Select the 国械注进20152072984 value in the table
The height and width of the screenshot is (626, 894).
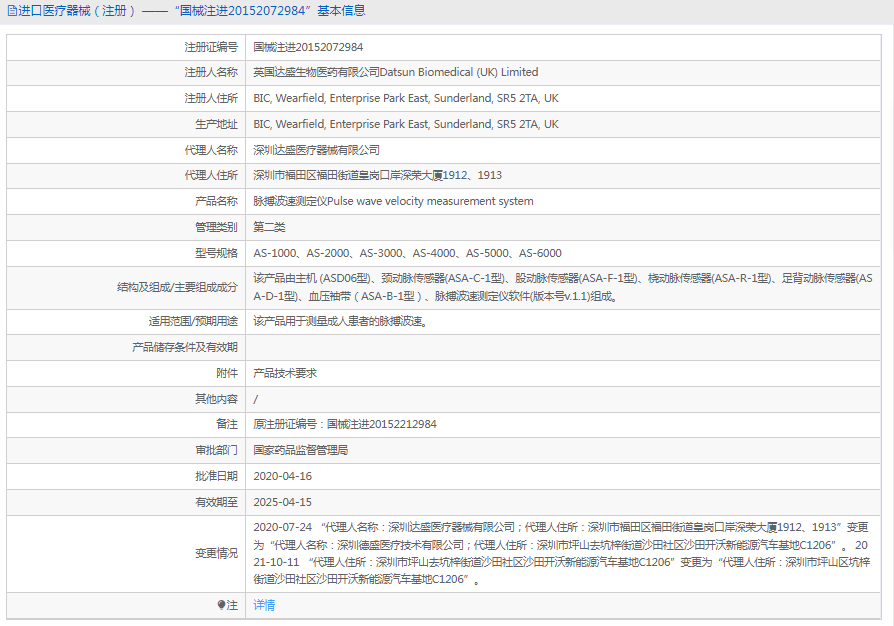click(308, 47)
